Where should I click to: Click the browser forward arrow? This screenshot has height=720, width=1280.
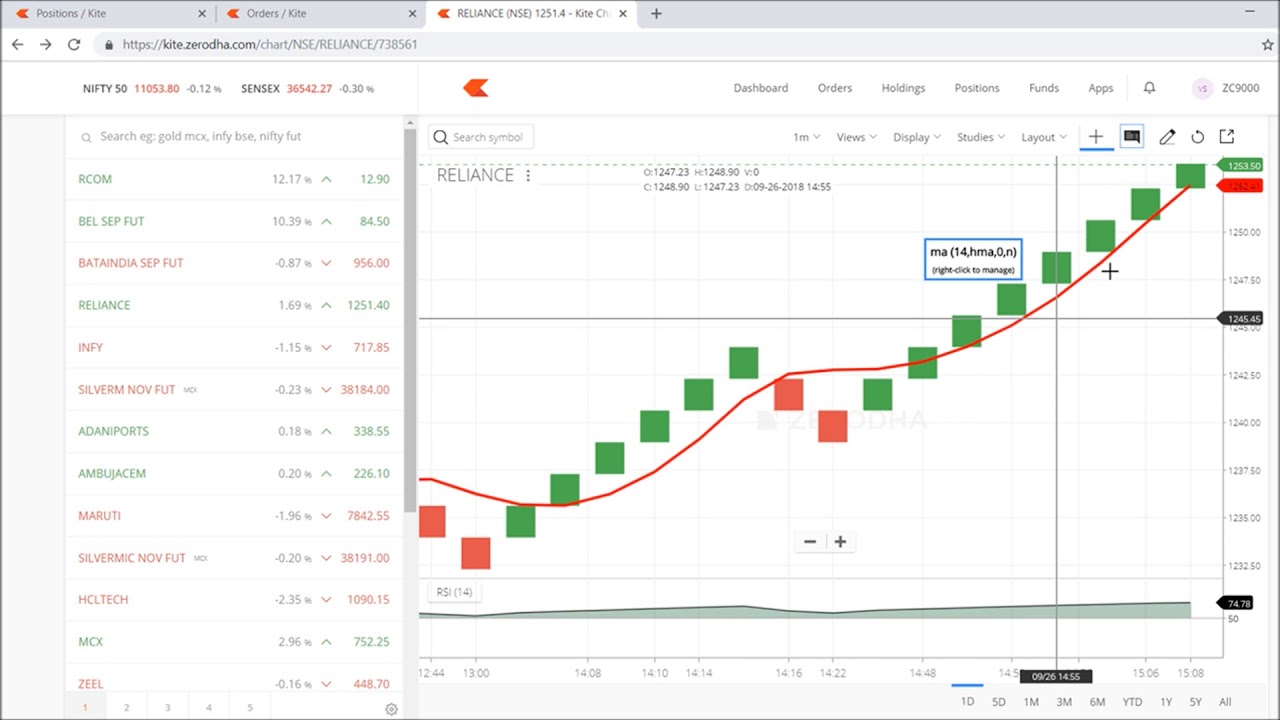[45, 45]
